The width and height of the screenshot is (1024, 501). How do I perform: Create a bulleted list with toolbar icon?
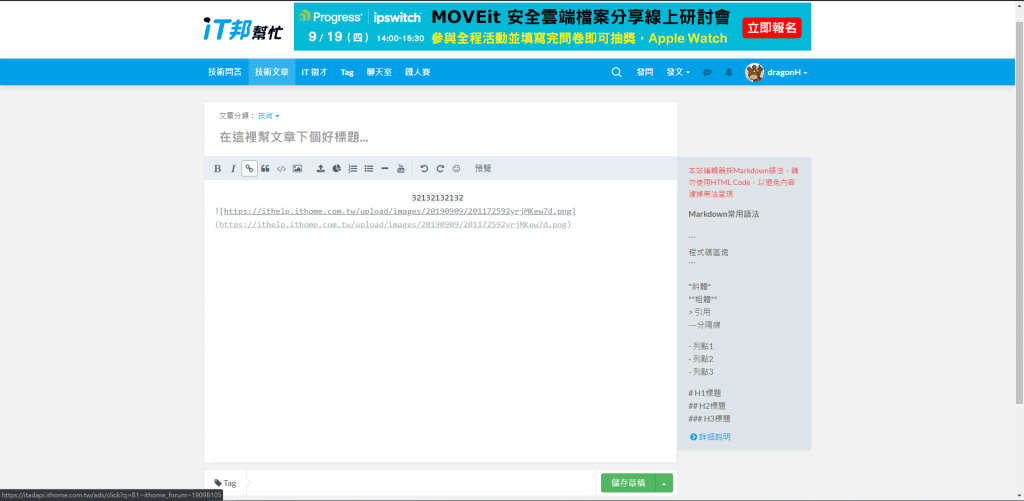(x=368, y=169)
